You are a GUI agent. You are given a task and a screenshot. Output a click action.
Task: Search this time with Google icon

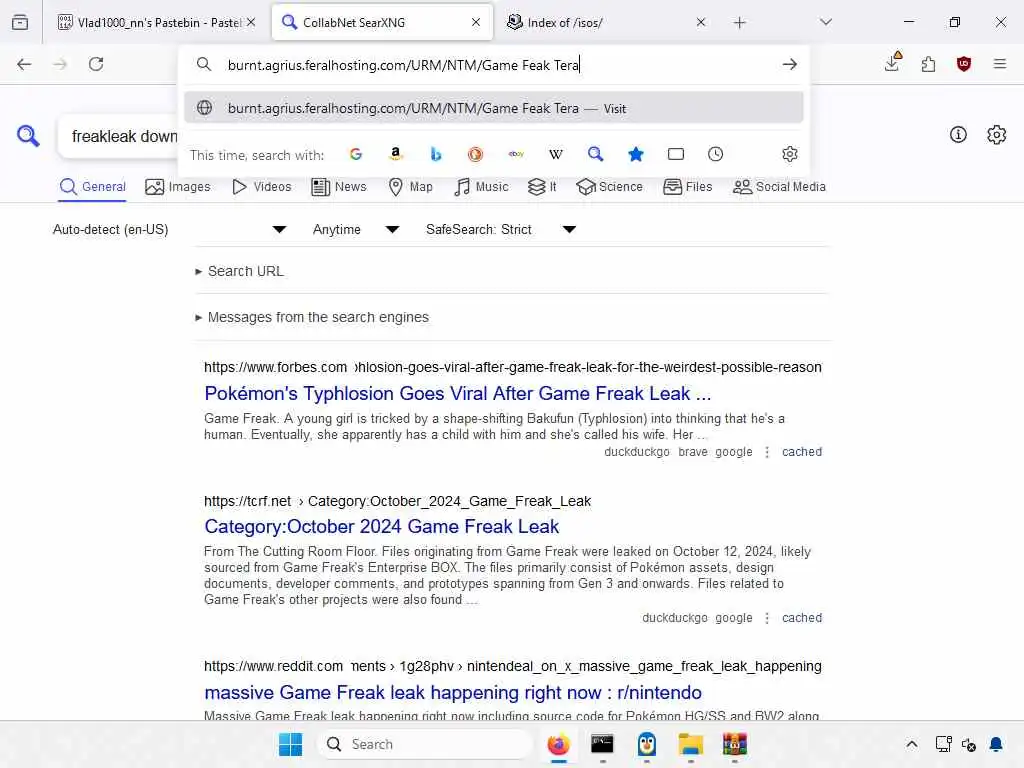pyautogui.click(x=356, y=154)
